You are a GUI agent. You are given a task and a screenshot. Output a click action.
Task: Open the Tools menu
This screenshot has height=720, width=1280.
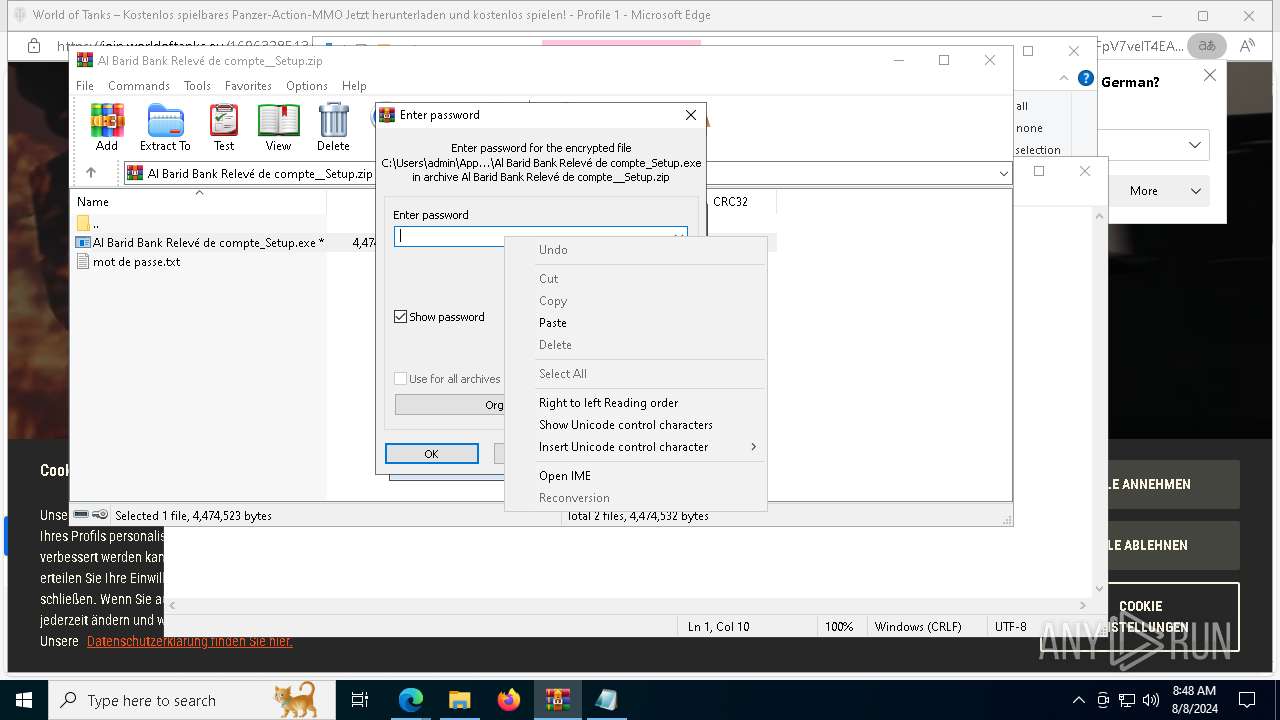(197, 86)
